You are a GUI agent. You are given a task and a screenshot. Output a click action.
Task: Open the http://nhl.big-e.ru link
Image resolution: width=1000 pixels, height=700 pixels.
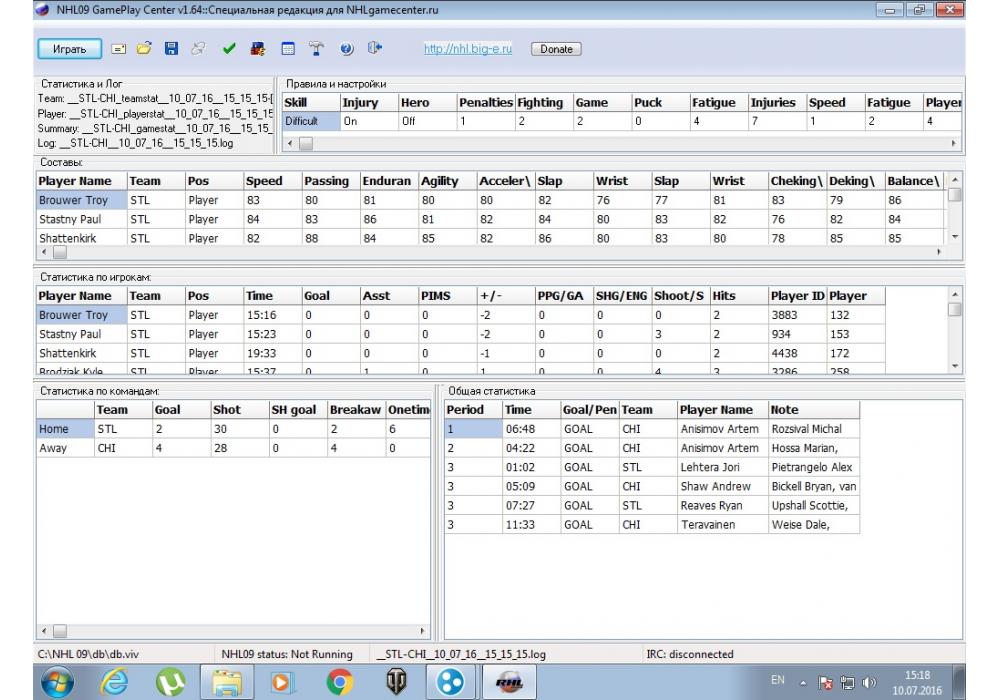click(x=467, y=48)
